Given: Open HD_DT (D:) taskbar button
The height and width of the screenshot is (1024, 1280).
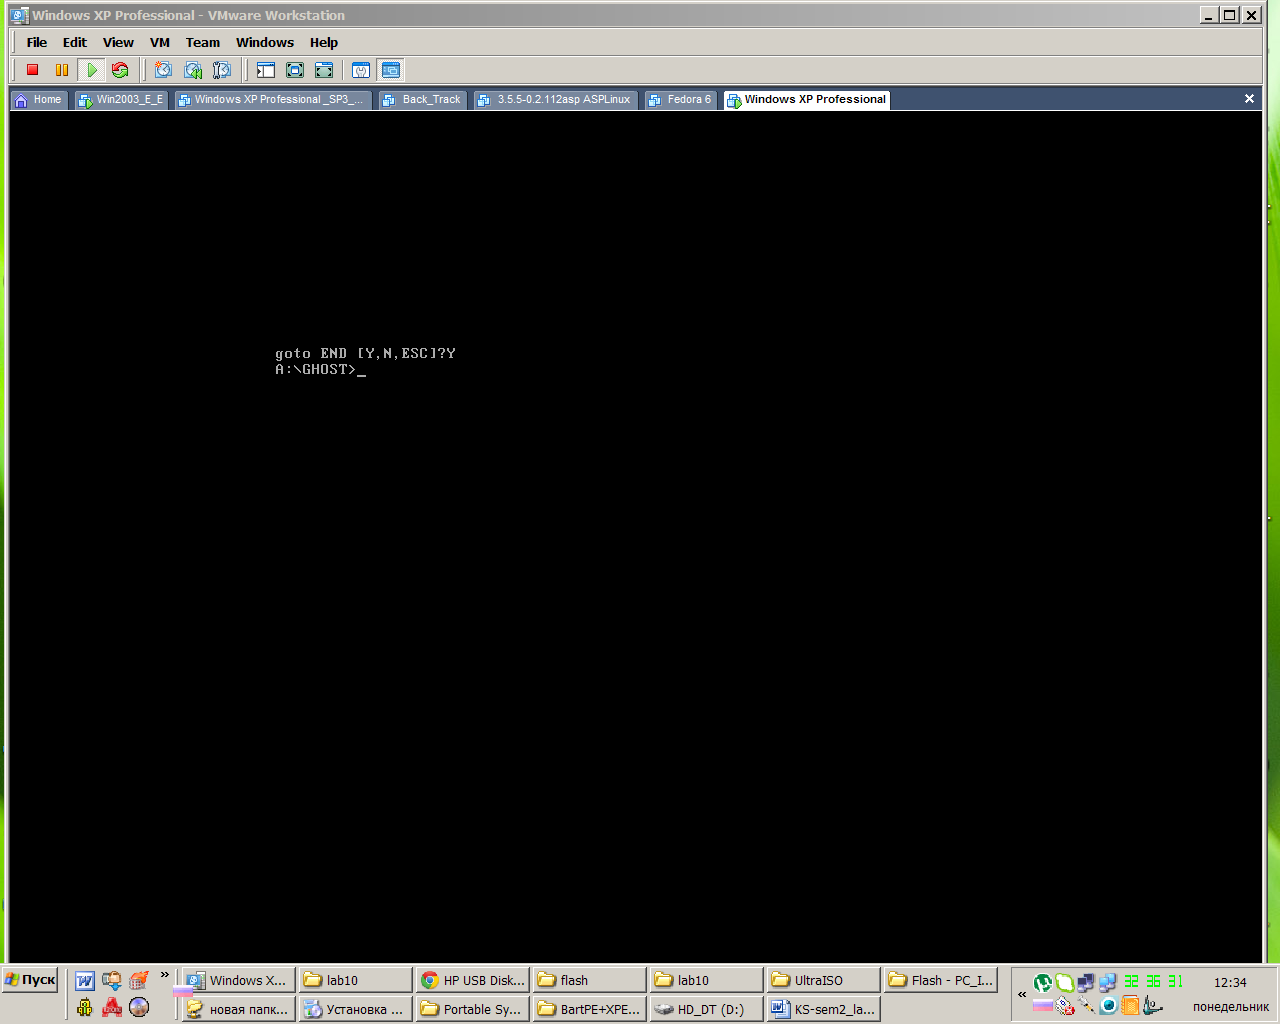Looking at the screenshot, I should (707, 1009).
